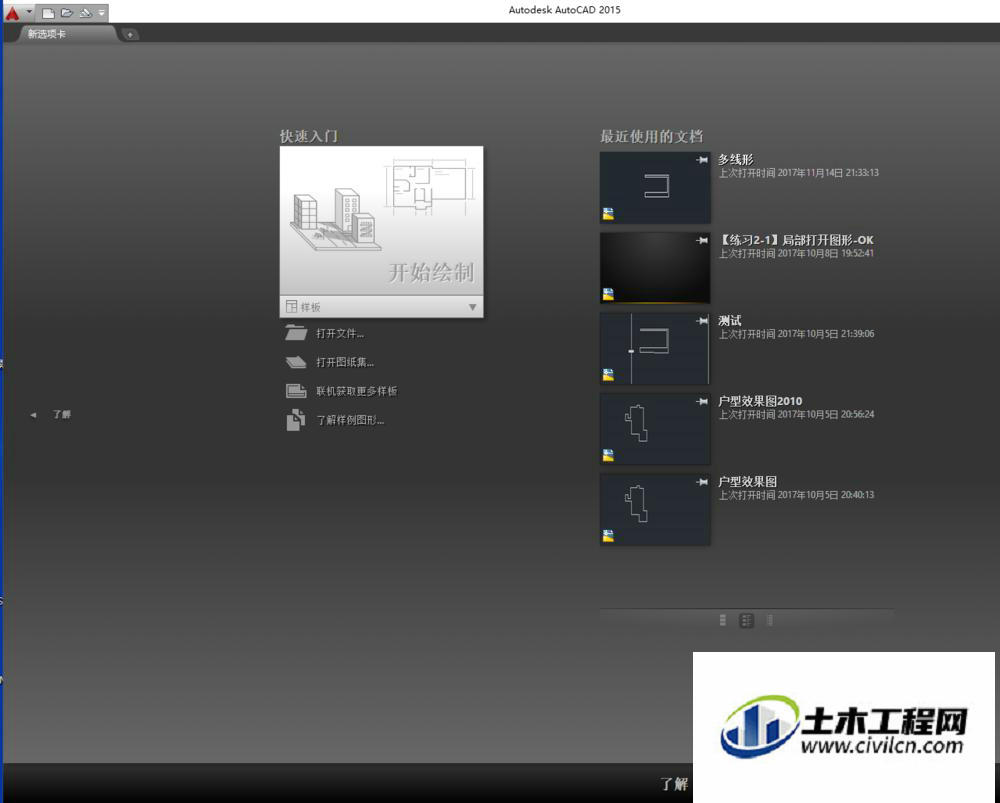Click the 户型效果图 document title dated 20:40:13

(x=747, y=482)
